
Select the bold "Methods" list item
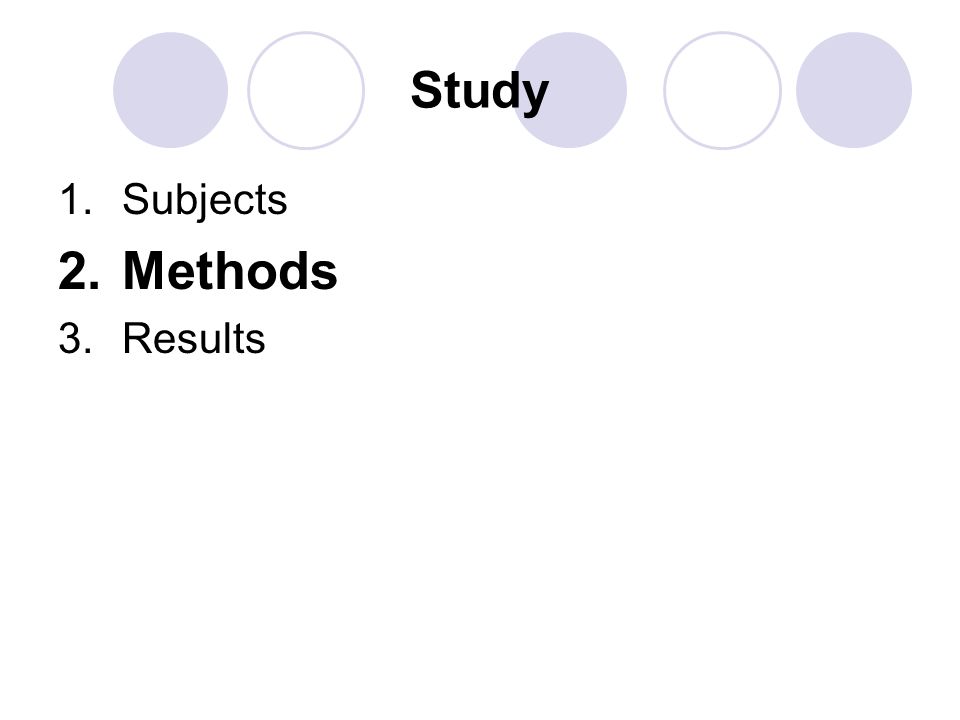pyautogui.click(x=230, y=271)
